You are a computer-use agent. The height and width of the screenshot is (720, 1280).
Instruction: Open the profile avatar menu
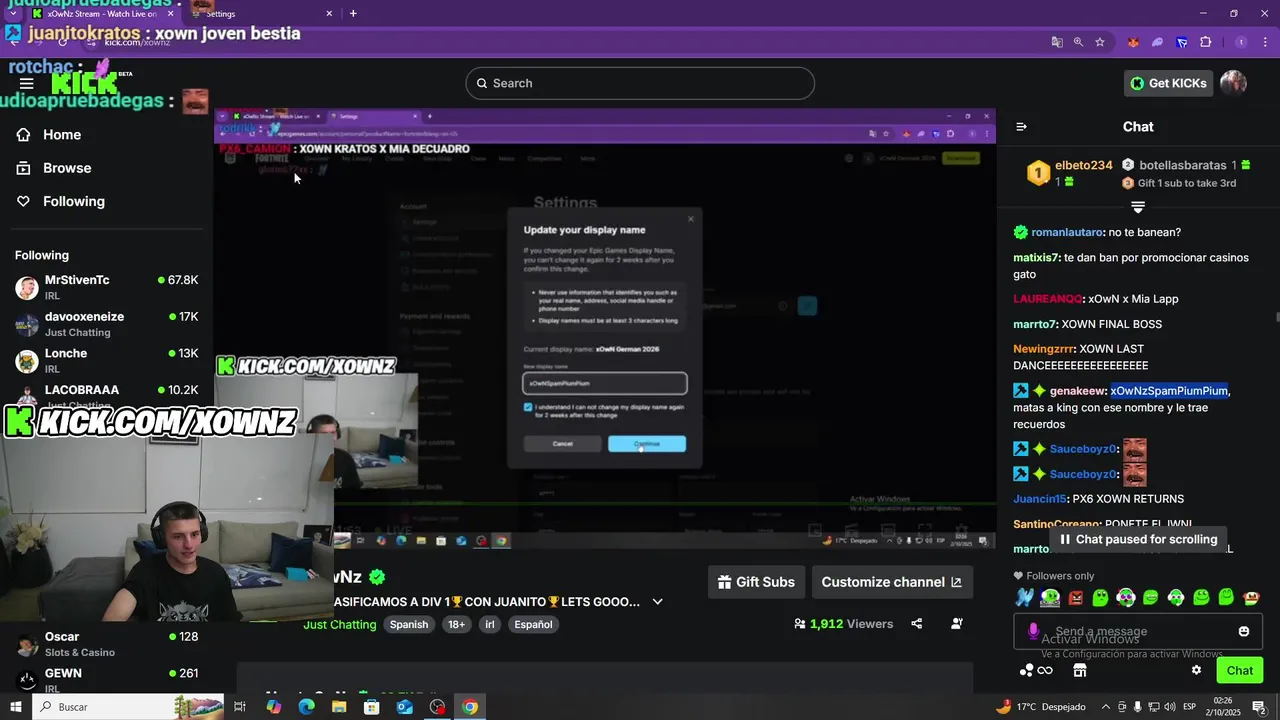[1233, 83]
